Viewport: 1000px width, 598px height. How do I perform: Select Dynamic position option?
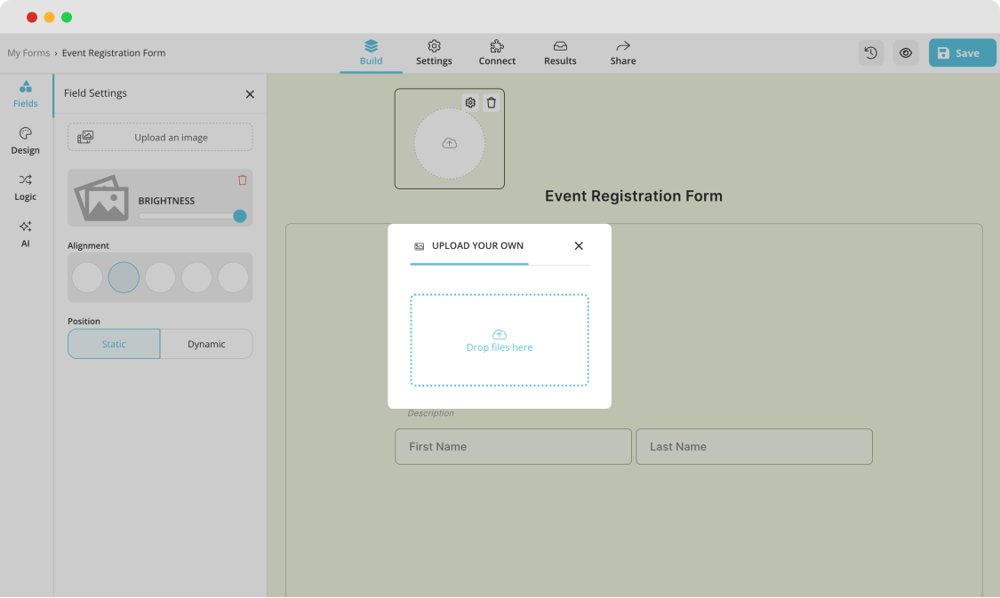click(x=206, y=344)
